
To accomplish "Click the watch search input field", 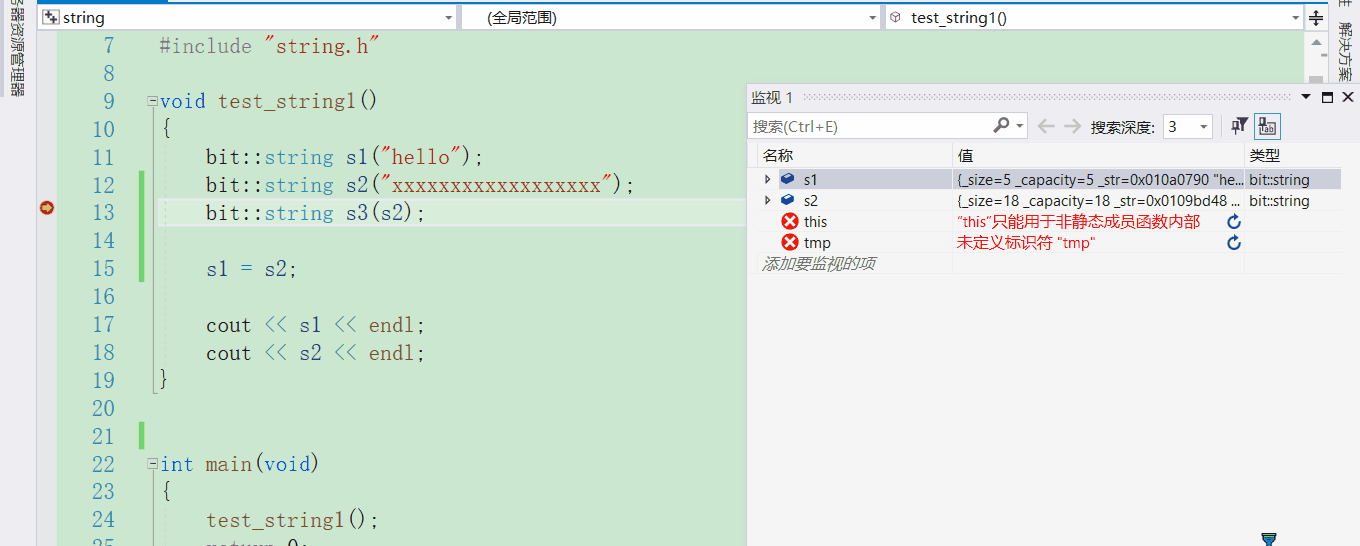I will (869, 126).
